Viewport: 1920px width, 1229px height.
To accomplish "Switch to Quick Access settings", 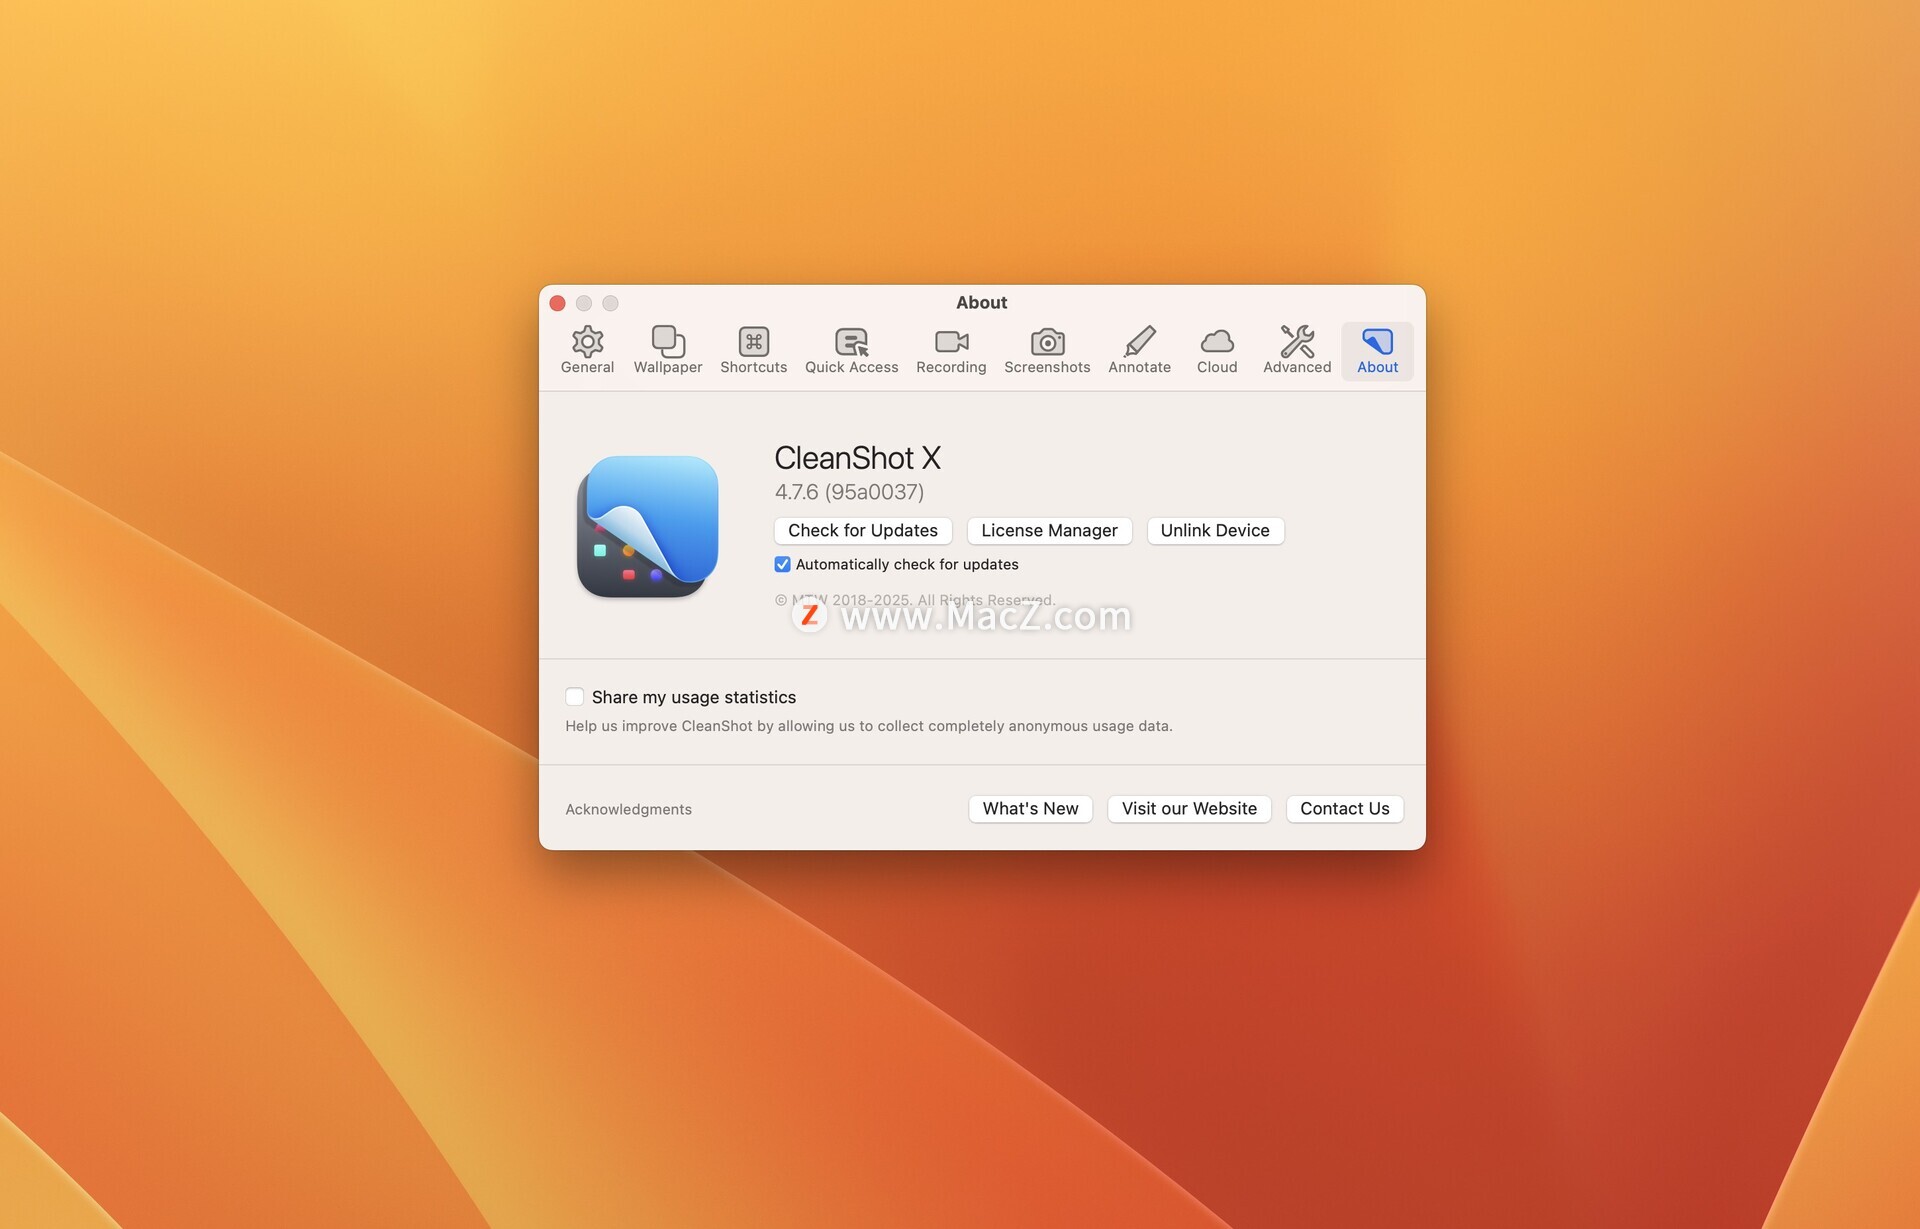I will (x=851, y=350).
